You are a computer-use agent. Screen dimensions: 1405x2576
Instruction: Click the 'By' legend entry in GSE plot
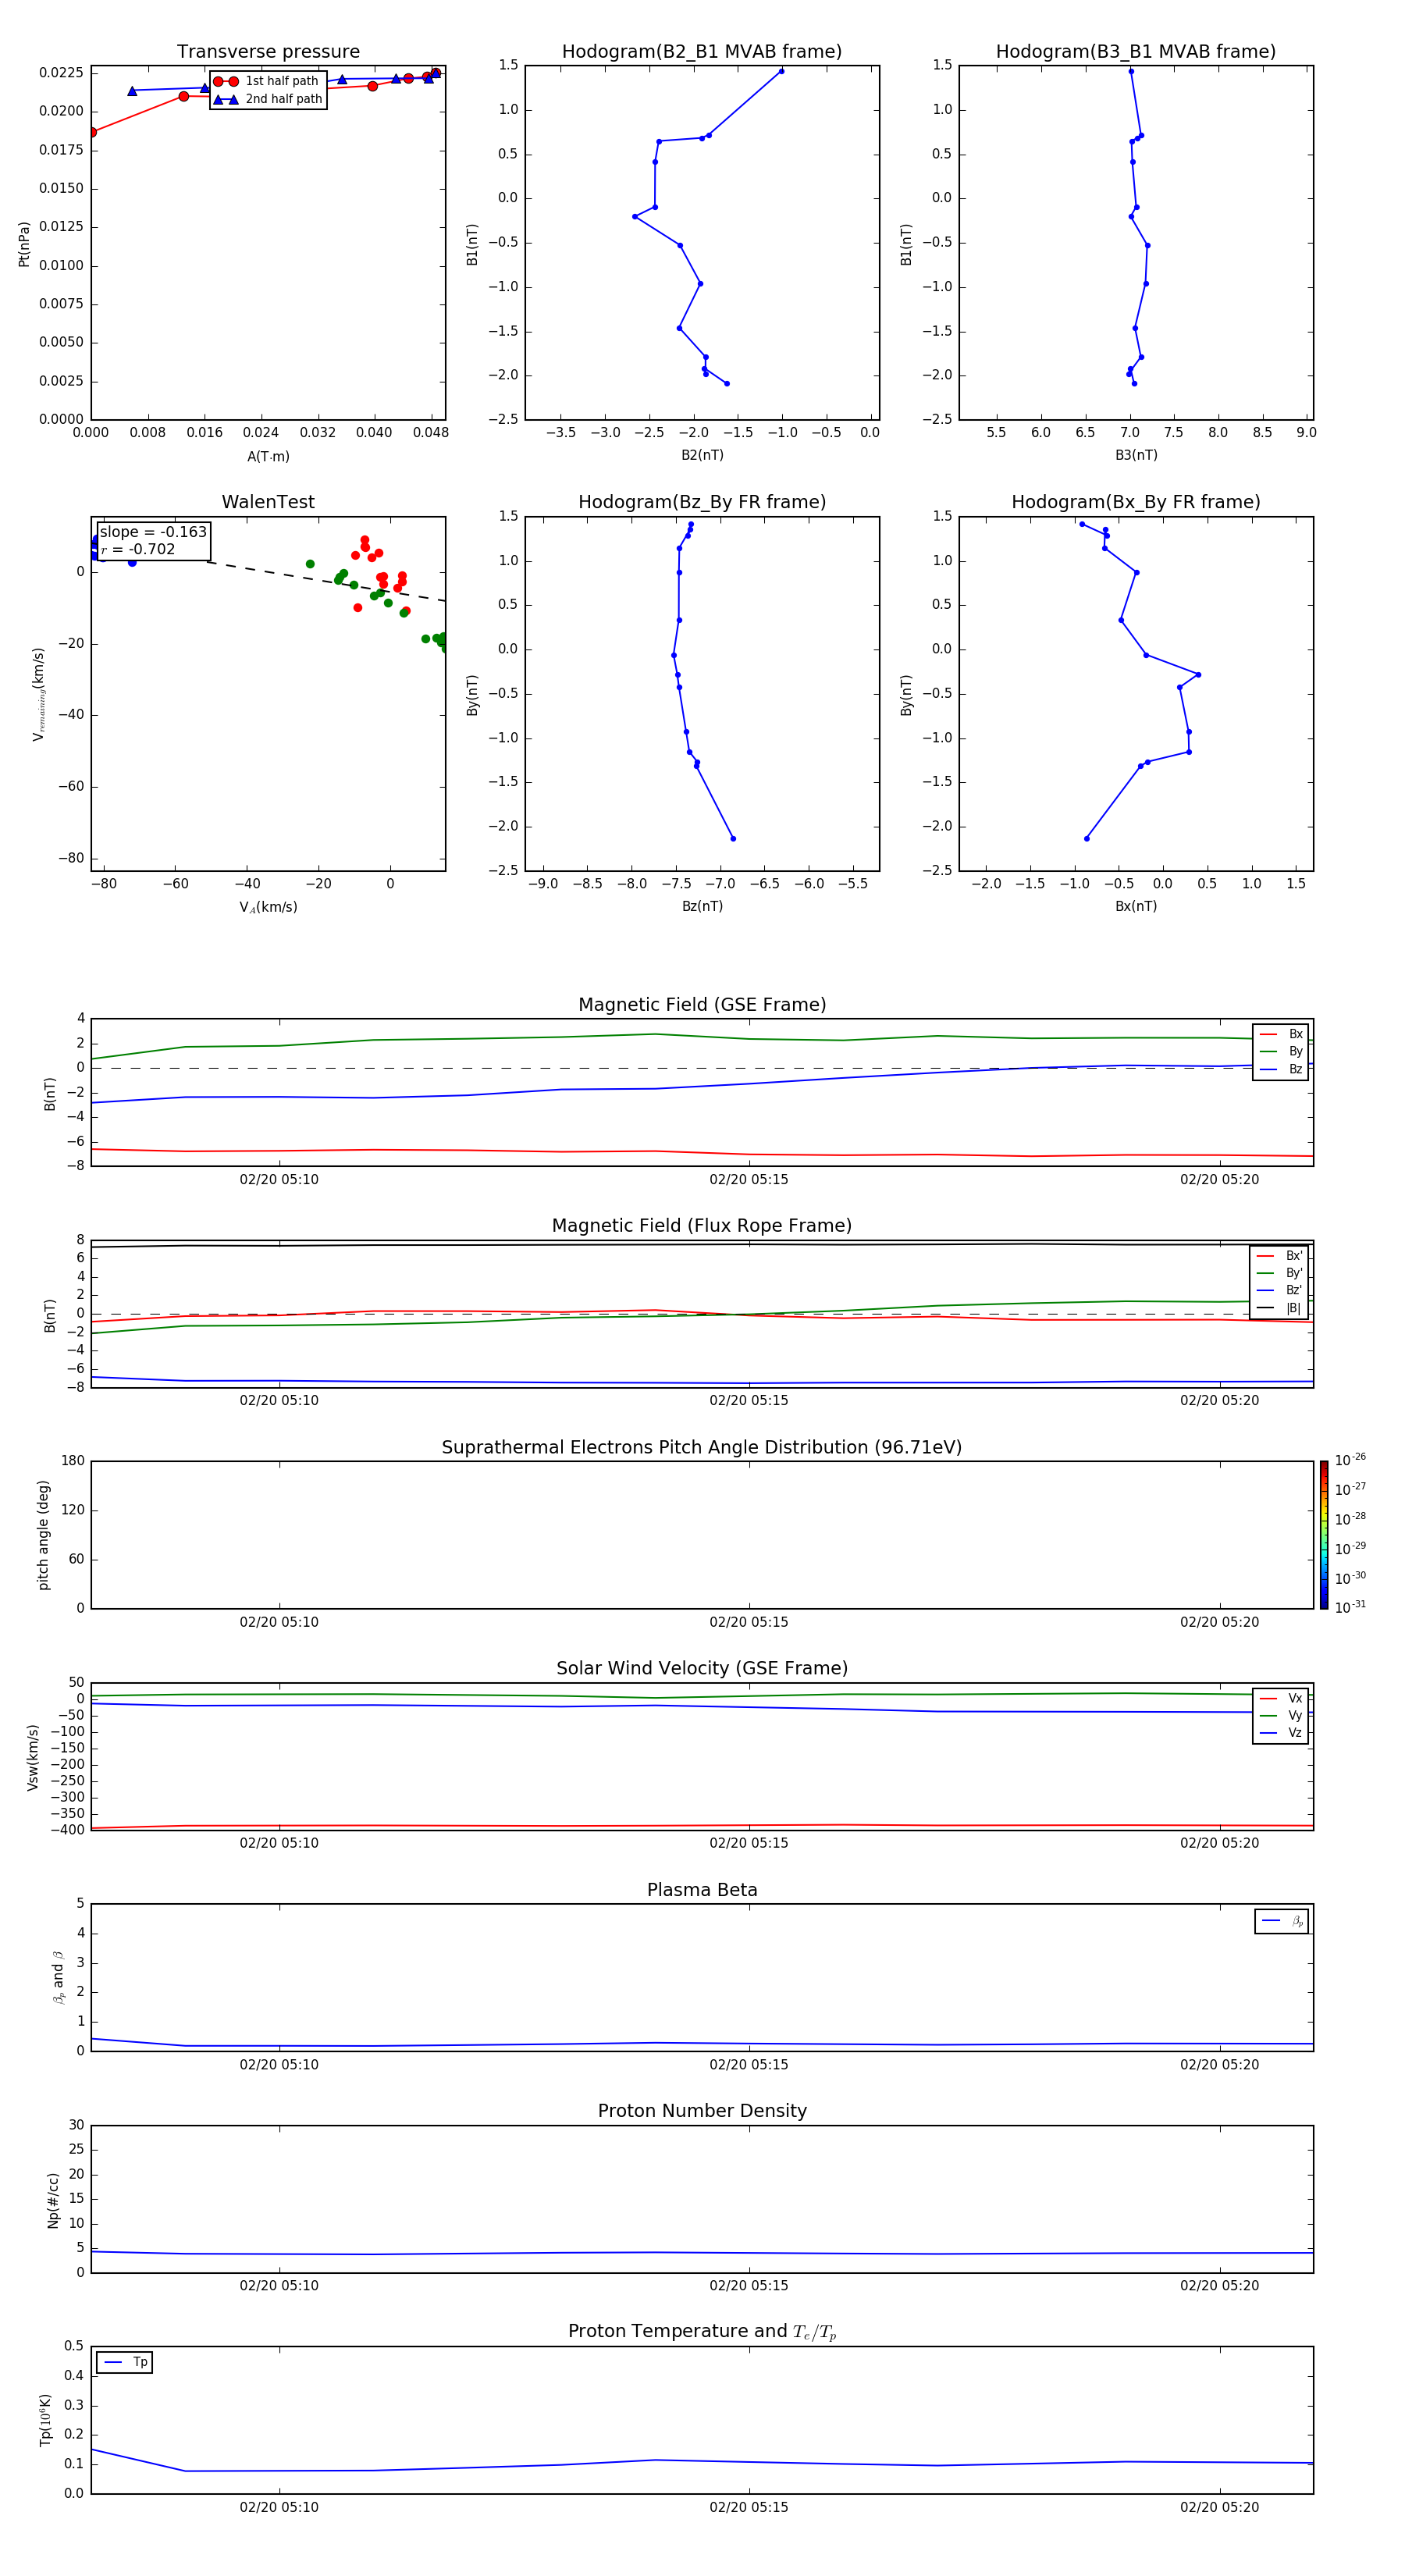click(x=1281, y=1051)
